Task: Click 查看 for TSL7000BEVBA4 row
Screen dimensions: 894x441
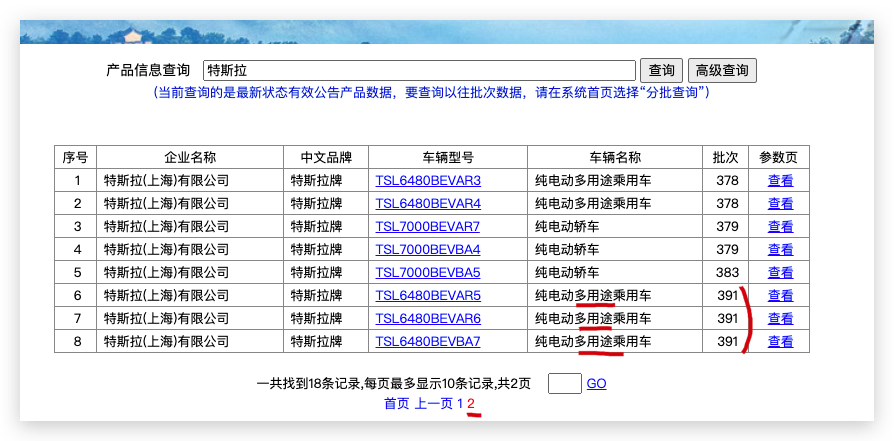Action: coord(780,249)
